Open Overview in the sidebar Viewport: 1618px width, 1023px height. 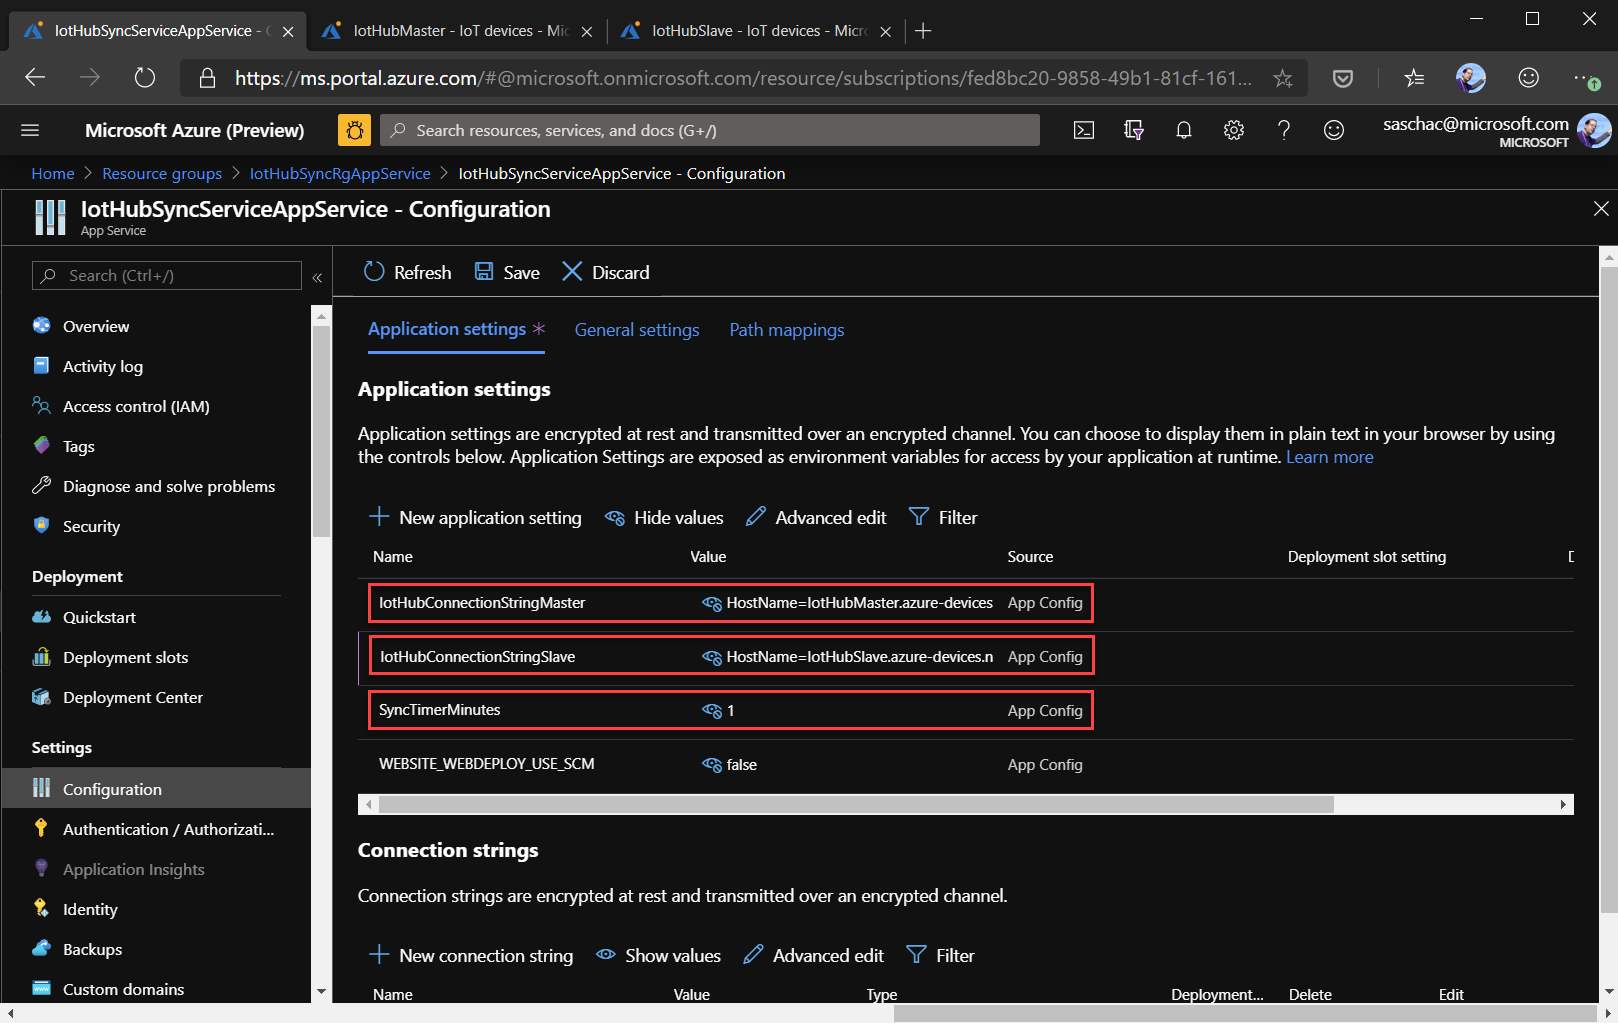96,326
